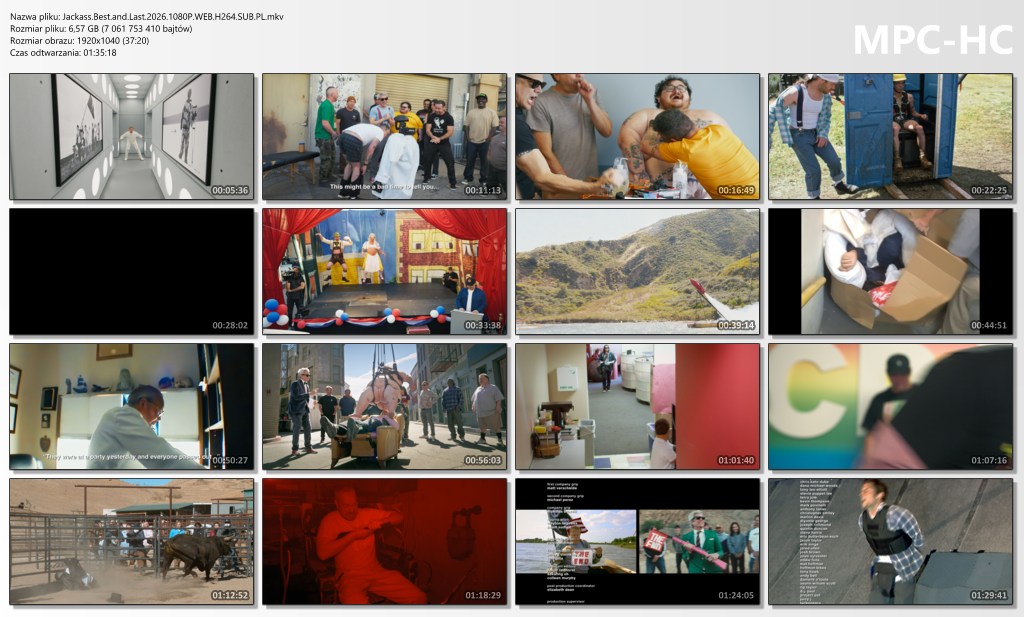Click the 'Rozmiar obrazu: 1920x1040' line
Image resolution: width=1024 pixels, height=617 pixels.
(x=80, y=40)
